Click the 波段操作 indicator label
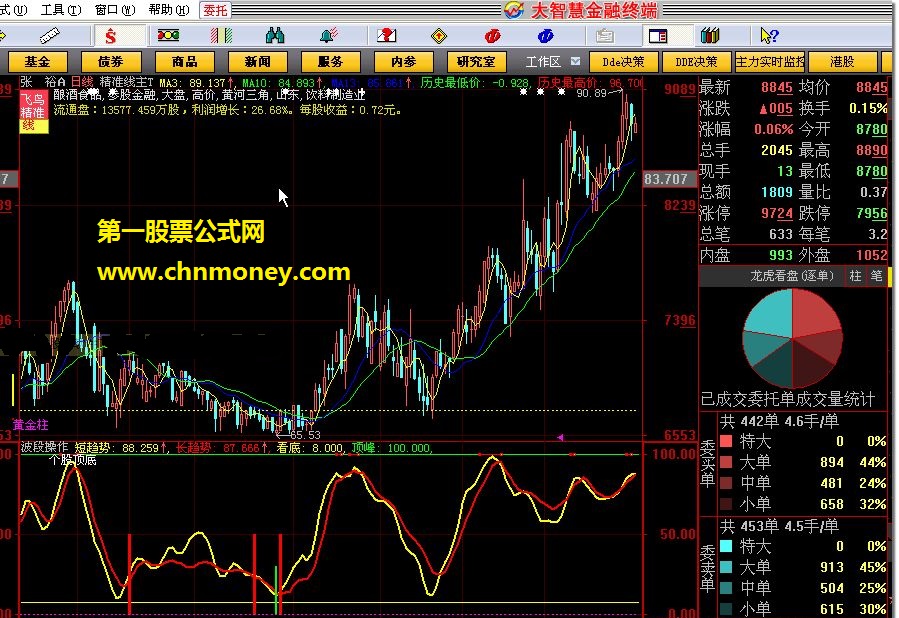 pyautogui.click(x=44, y=447)
